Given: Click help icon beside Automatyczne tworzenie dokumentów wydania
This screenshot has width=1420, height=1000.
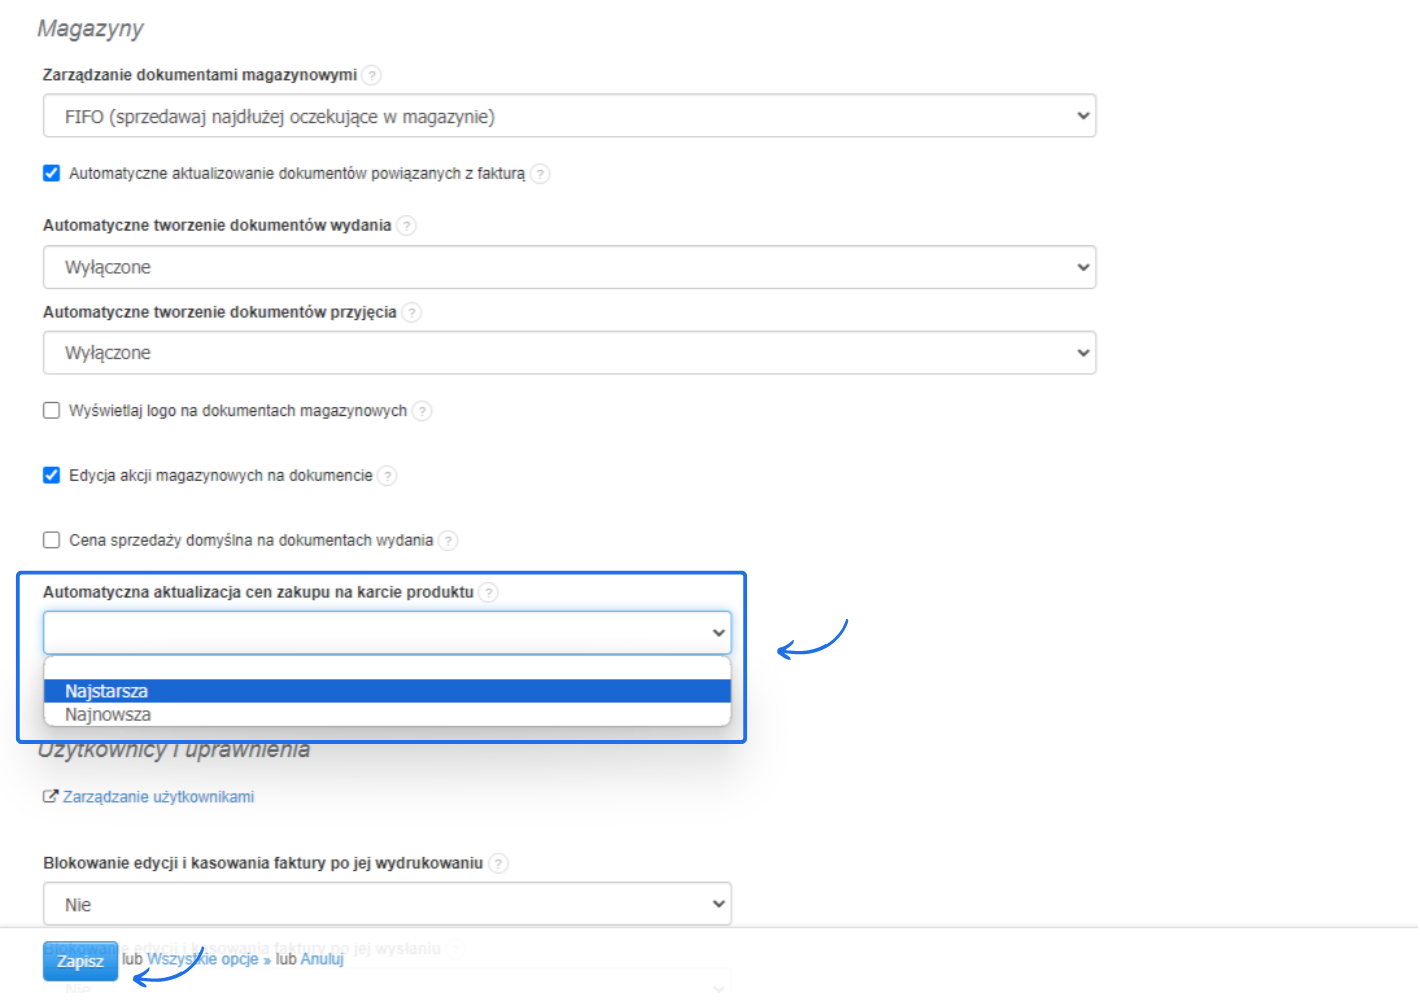Looking at the screenshot, I should pyautogui.click(x=406, y=225).
